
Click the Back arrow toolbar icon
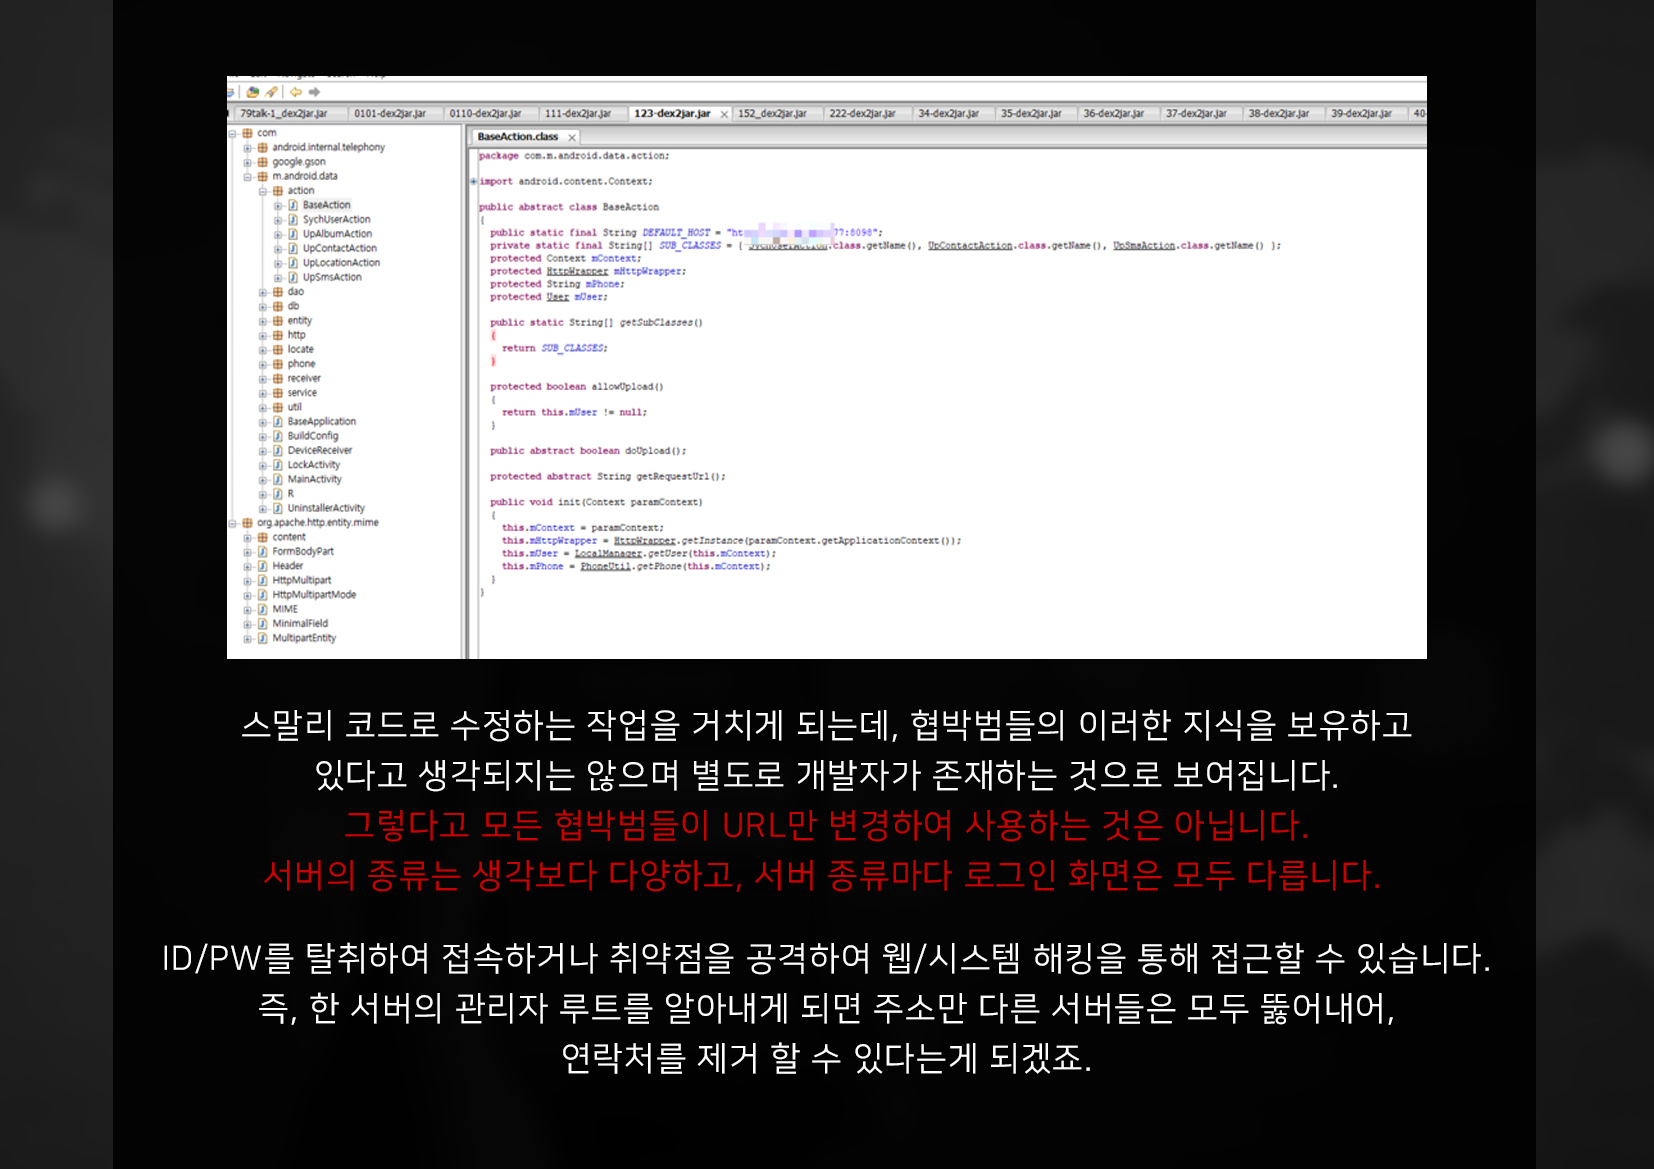point(296,92)
